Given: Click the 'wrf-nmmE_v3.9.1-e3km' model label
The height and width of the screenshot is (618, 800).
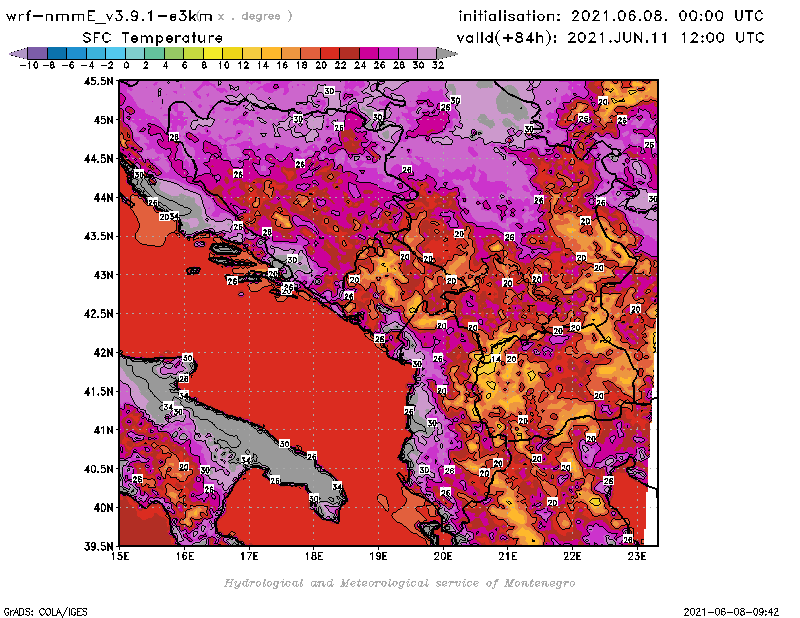Looking at the screenshot, I should click(x=109, y=16).
